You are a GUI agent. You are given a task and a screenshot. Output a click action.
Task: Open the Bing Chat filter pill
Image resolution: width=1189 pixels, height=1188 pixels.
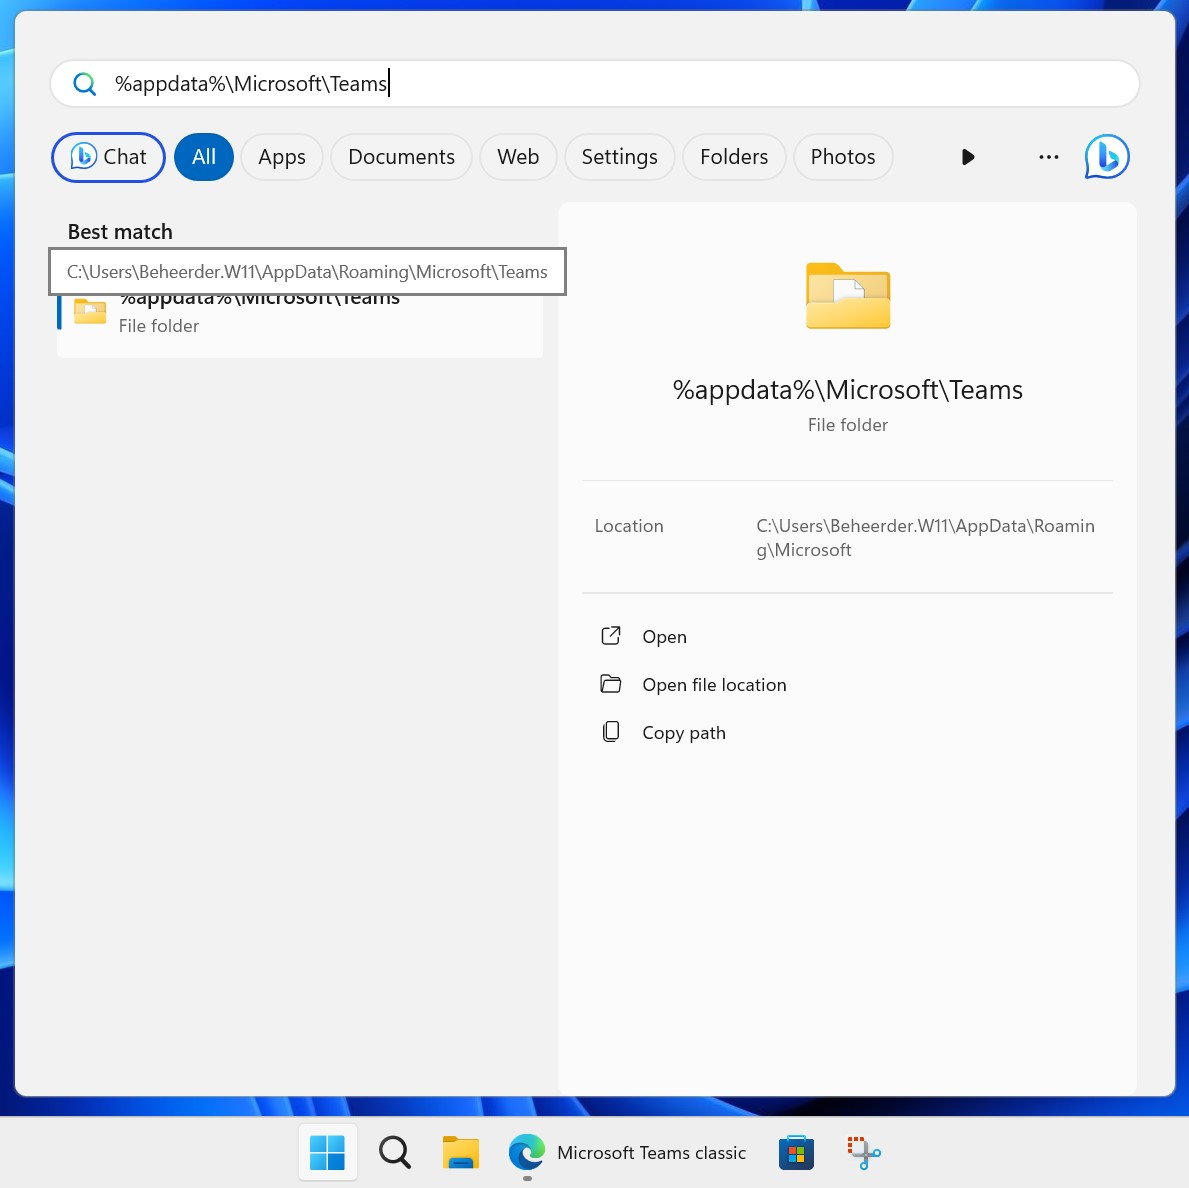[x=108, y=157]
